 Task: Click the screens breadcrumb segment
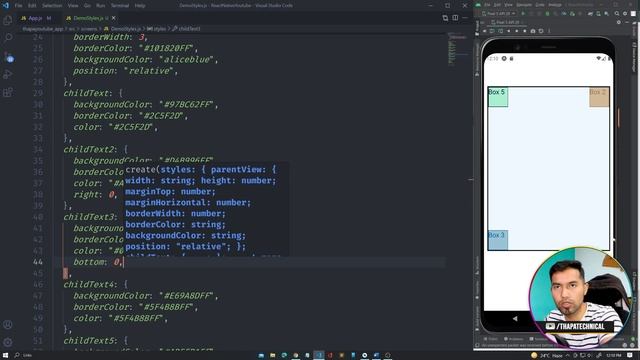[x=89, y=29]
